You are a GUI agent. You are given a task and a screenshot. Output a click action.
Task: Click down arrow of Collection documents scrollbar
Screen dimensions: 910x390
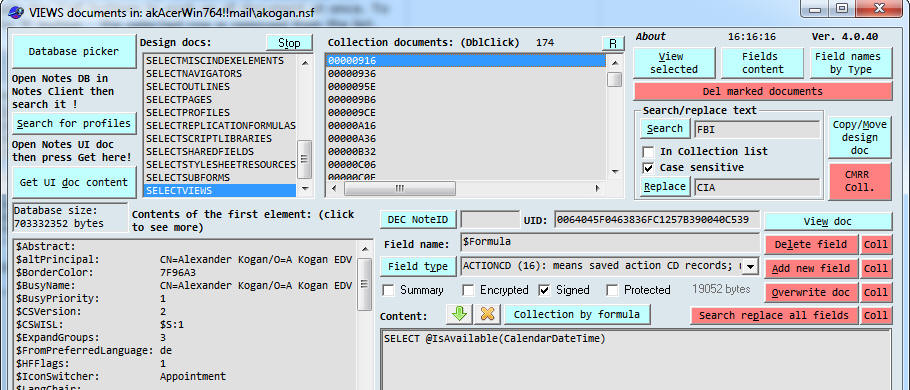615,171
